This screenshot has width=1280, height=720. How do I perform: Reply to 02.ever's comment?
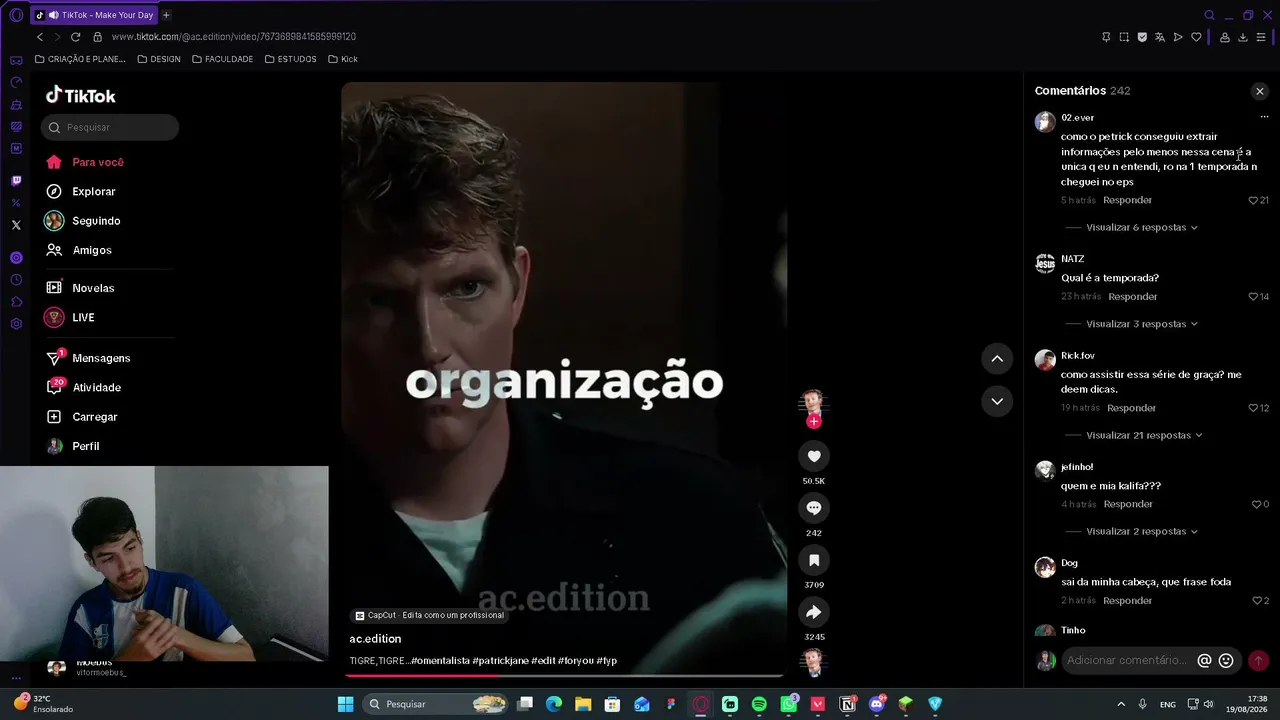point(1127,200)
